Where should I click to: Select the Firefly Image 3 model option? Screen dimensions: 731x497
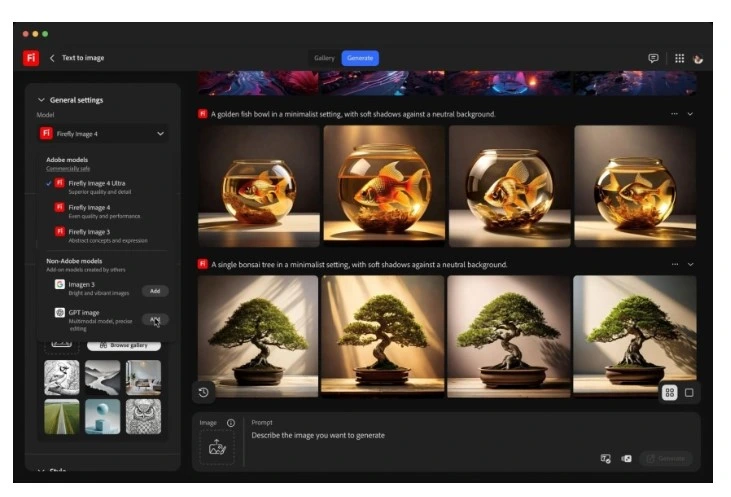point(105,235)
